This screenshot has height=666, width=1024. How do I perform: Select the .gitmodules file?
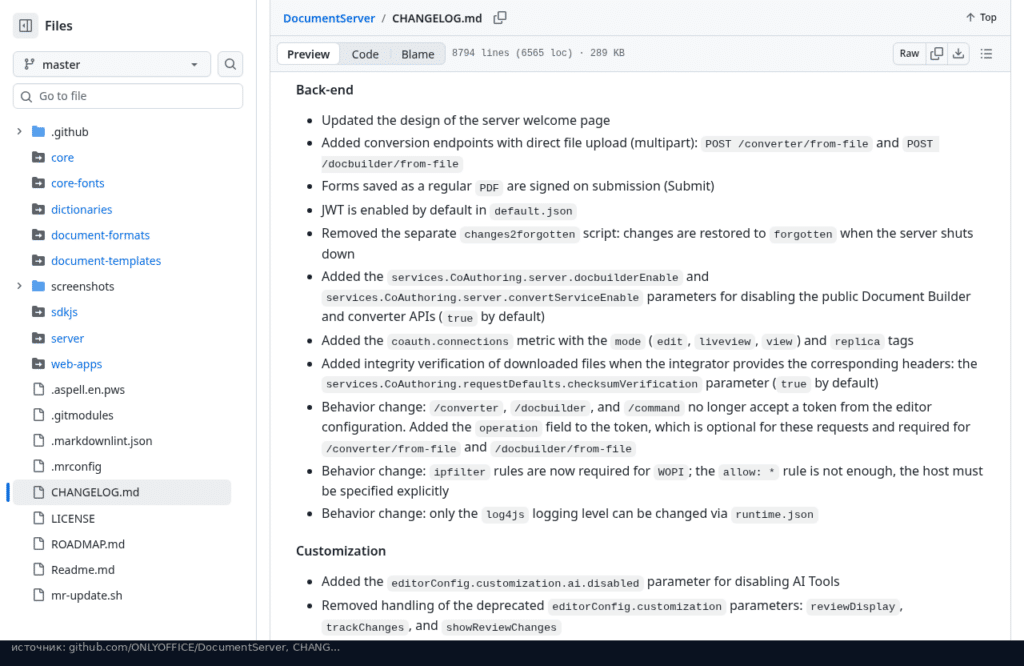pyautogui.click(x=82, y=415)
